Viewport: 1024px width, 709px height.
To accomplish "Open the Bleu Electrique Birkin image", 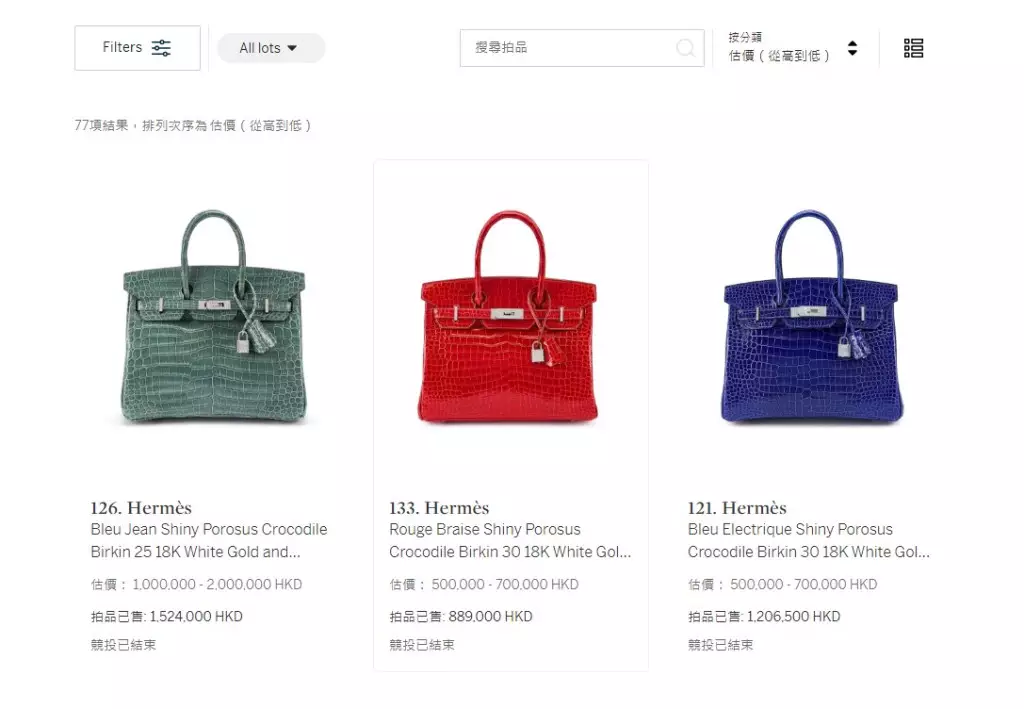I will pyautogui.click(x=812, y=317).
